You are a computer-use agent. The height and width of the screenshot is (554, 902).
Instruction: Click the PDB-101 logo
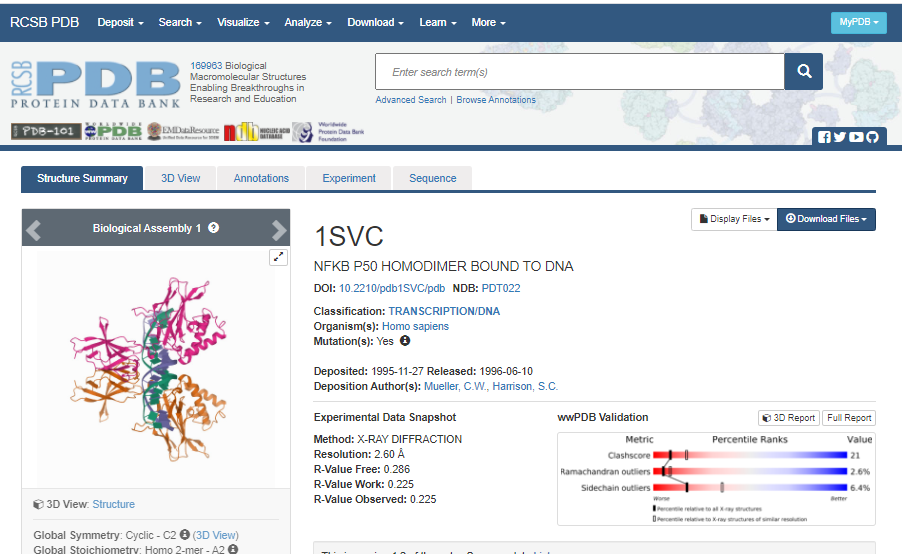click(46, 131)
